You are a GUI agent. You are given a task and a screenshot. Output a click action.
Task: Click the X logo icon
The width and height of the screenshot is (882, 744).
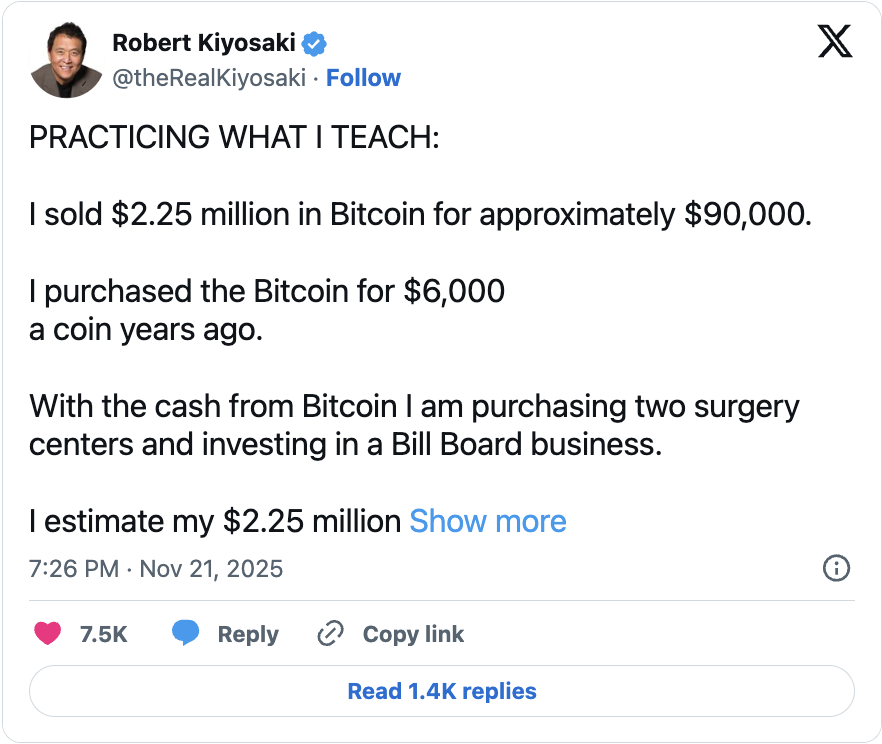point(834,43)
